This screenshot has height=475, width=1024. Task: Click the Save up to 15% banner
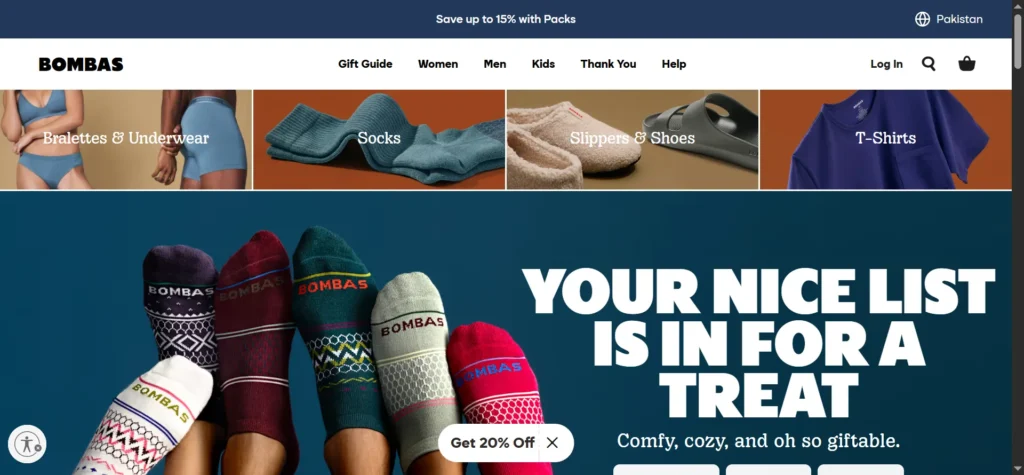coord(505,19)
